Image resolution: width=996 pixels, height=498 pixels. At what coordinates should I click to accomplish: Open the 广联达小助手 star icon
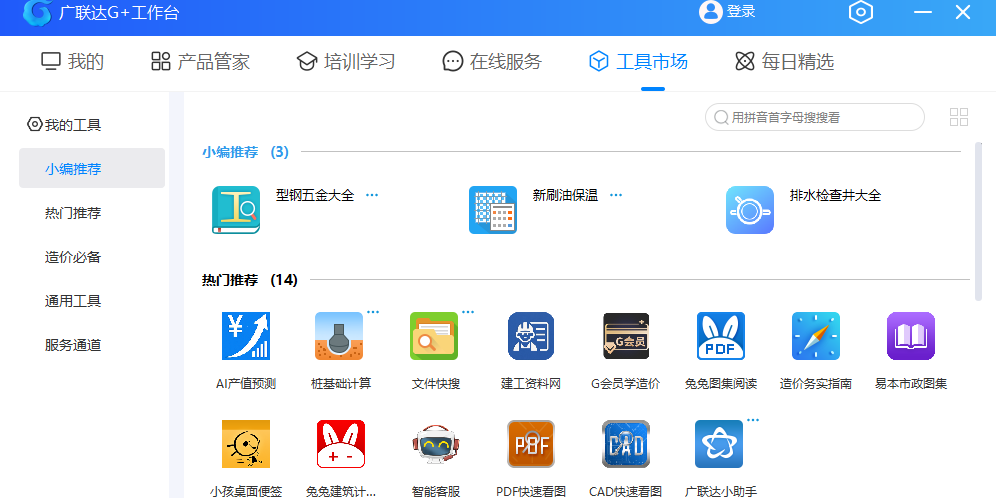pyautogui.click(x=719, y=444)
